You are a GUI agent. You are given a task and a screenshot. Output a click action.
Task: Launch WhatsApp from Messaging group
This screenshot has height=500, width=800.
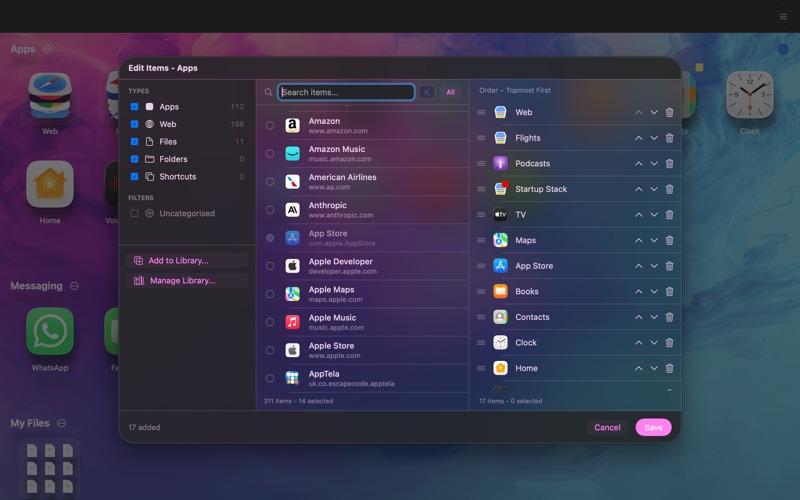[49, 331]
